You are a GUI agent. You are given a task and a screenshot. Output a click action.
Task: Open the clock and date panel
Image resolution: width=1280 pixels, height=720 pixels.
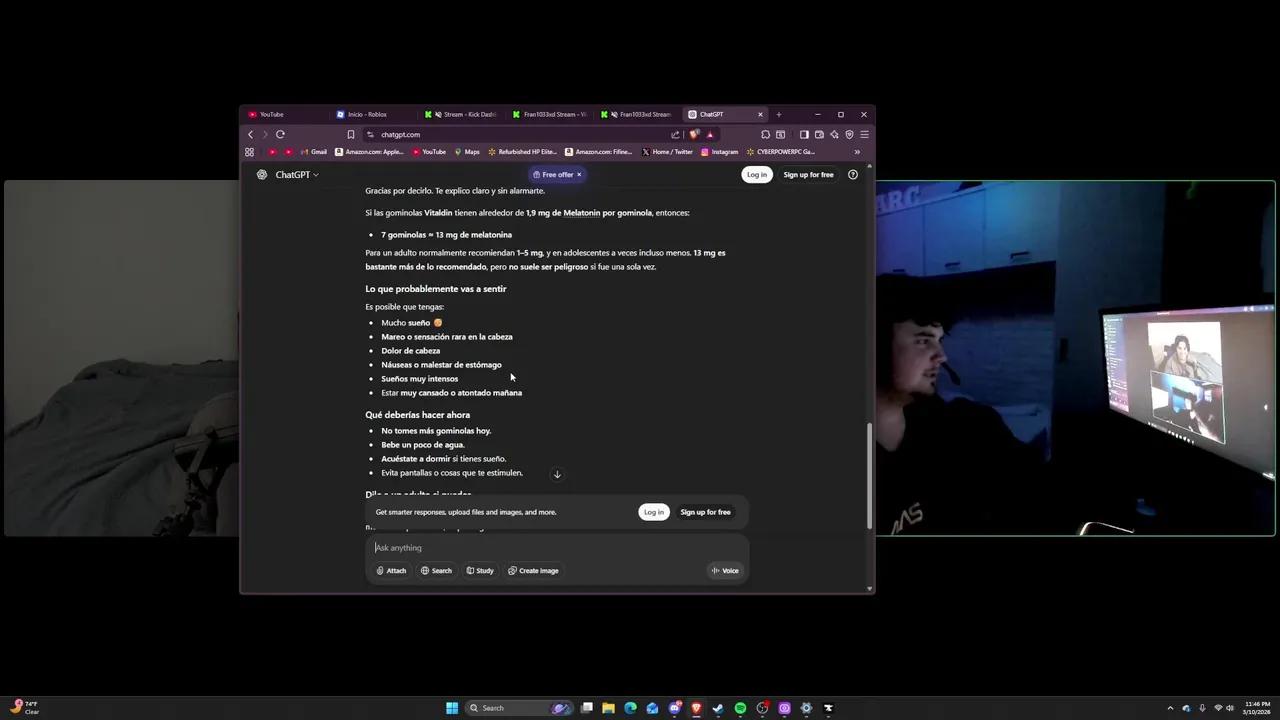point(1256,708)
